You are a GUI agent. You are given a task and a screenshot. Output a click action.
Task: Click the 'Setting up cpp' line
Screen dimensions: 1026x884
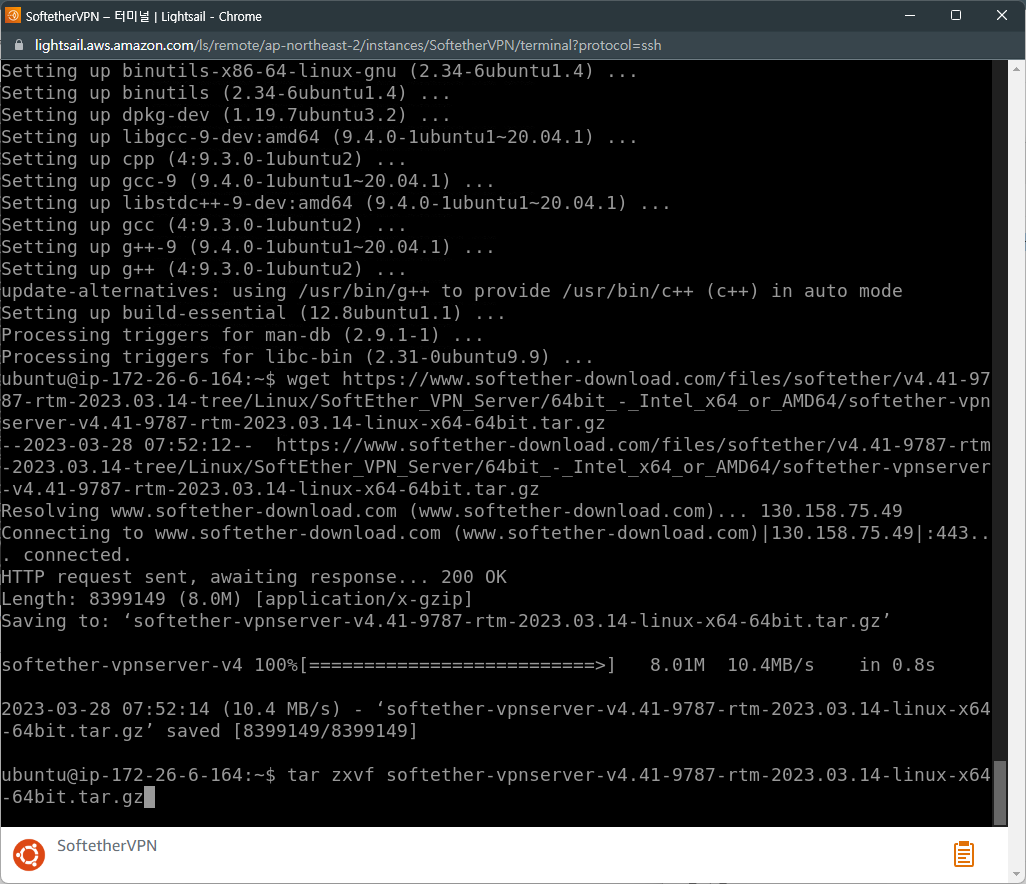click(x=203, y=159)
